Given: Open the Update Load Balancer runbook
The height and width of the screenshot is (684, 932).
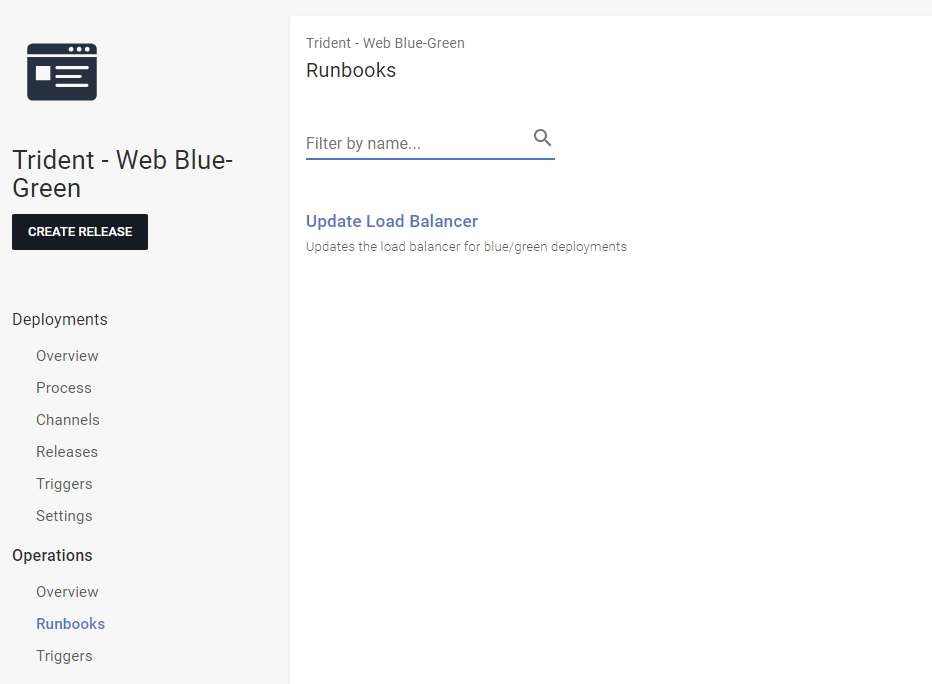Looking at the screenshot, I should tap(392, 221).
